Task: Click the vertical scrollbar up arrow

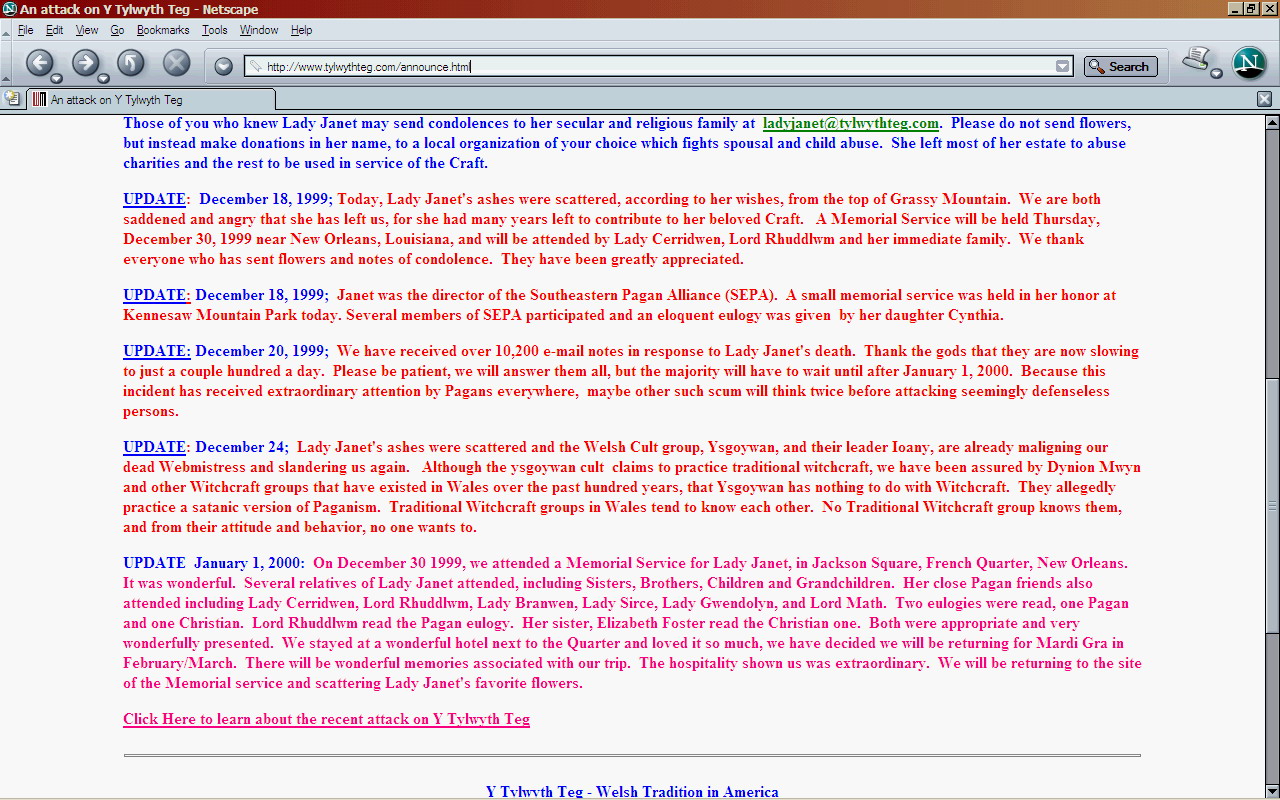Action: 1272,122
